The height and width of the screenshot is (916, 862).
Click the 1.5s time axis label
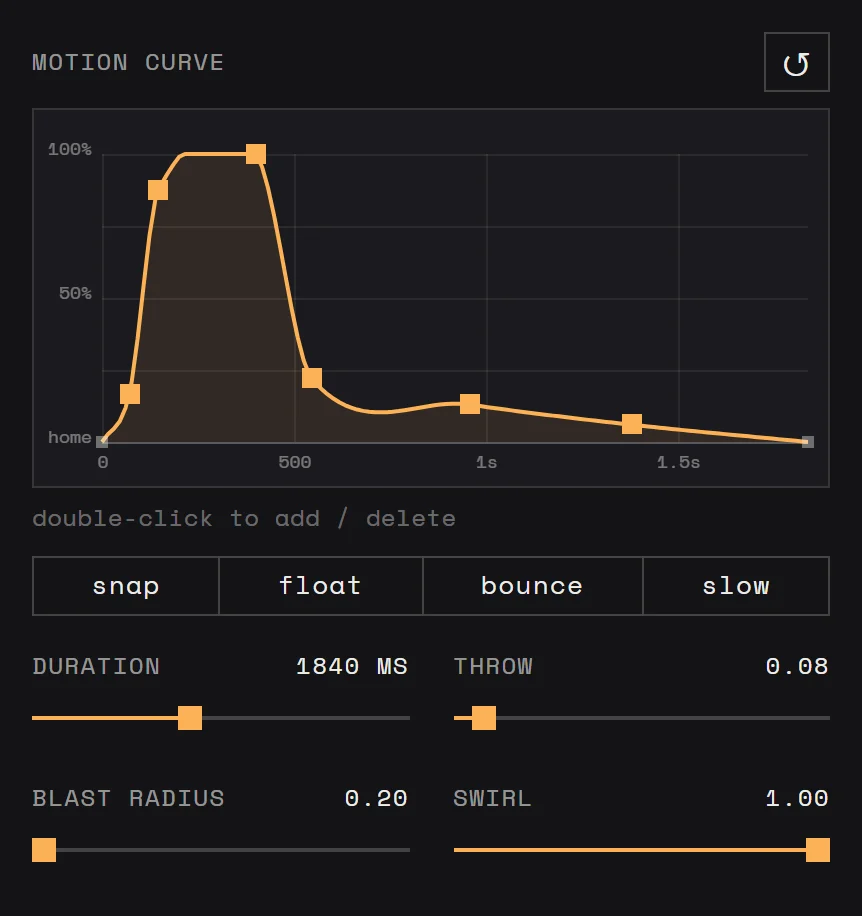click(x=678, y=463)
